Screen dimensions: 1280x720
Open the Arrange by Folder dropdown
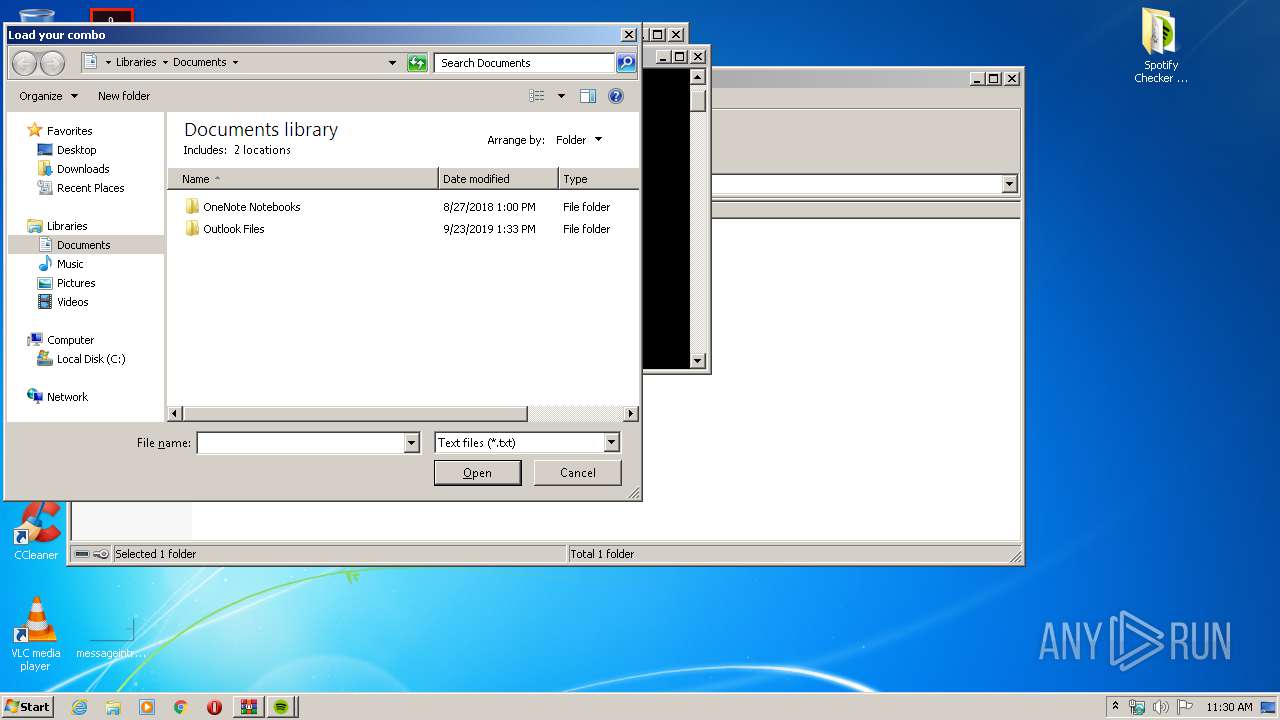coord(579,140)
